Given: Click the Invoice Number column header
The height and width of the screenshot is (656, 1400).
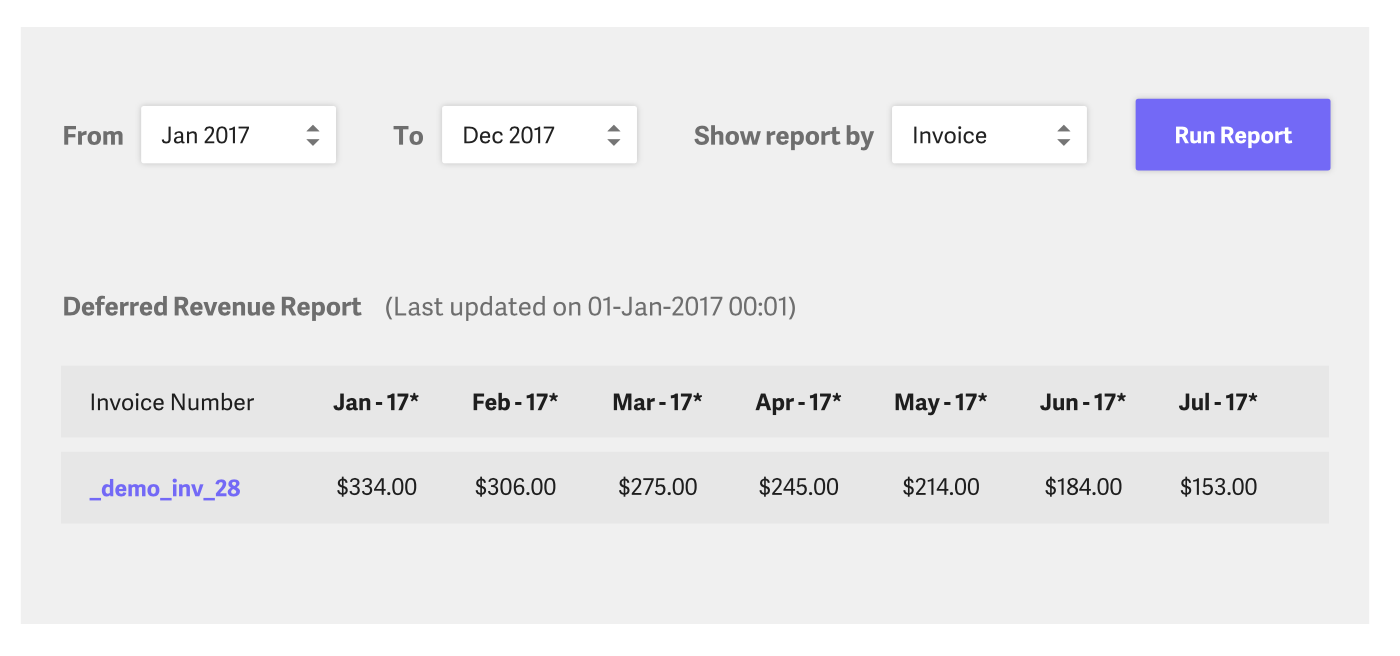Looking at the screenshot, I should pos(172,402).
